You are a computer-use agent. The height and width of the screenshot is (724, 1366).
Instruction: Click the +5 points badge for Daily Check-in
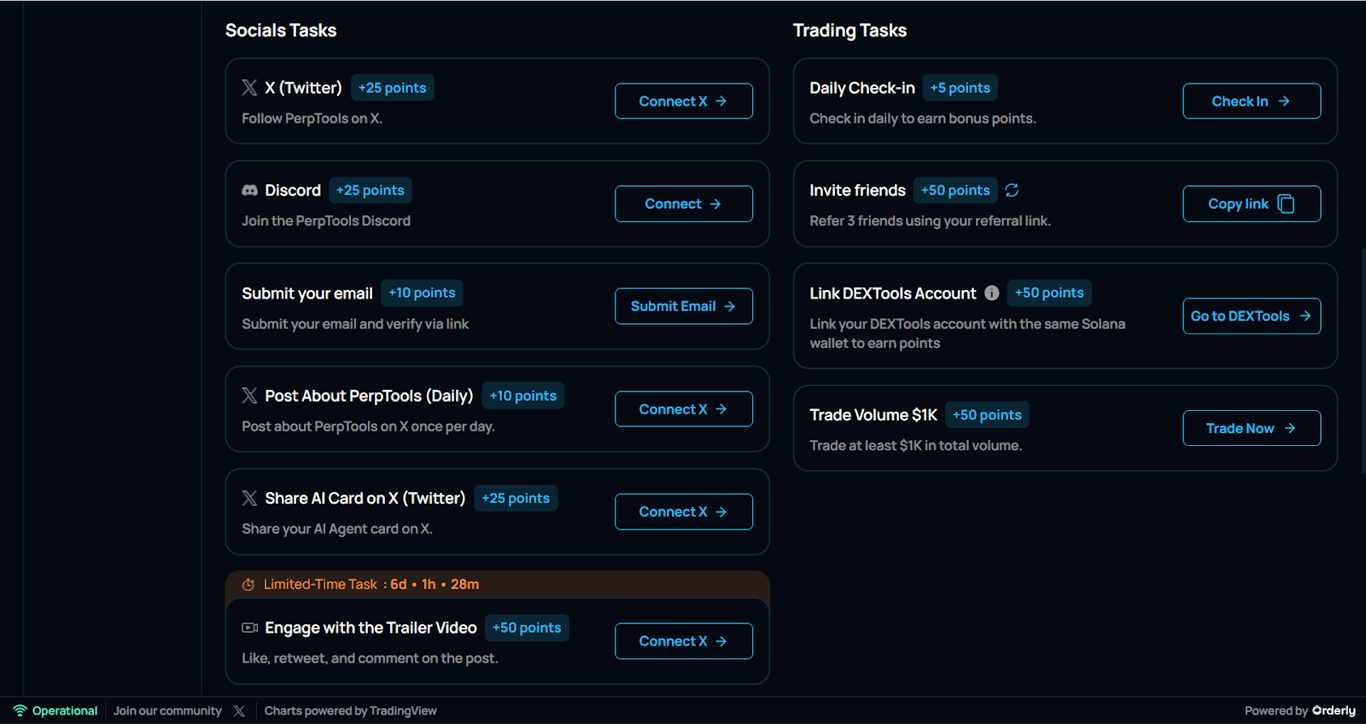[x=960, y=88]
